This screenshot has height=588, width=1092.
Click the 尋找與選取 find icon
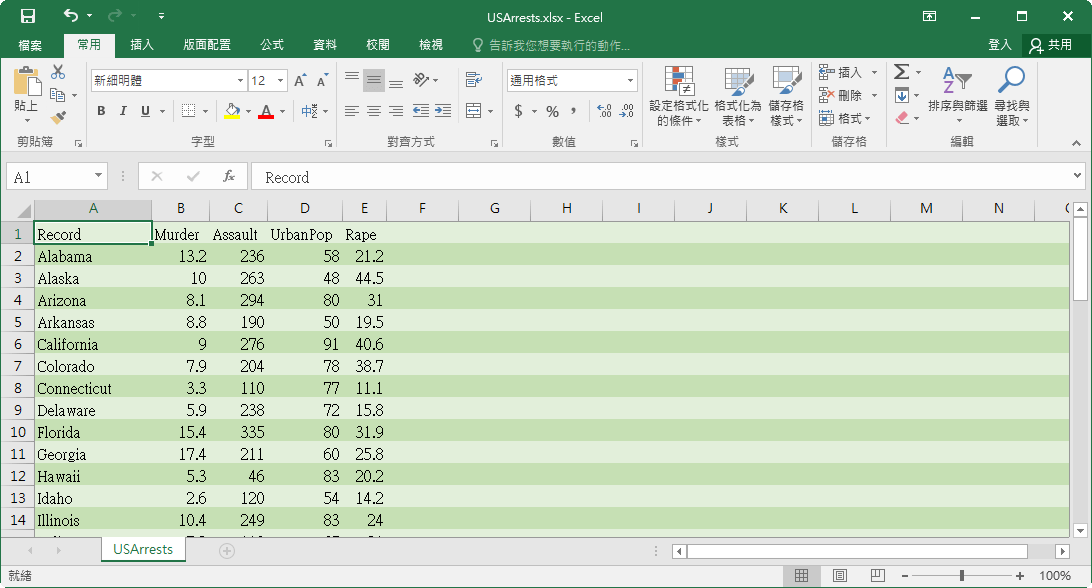[1010, 80]
